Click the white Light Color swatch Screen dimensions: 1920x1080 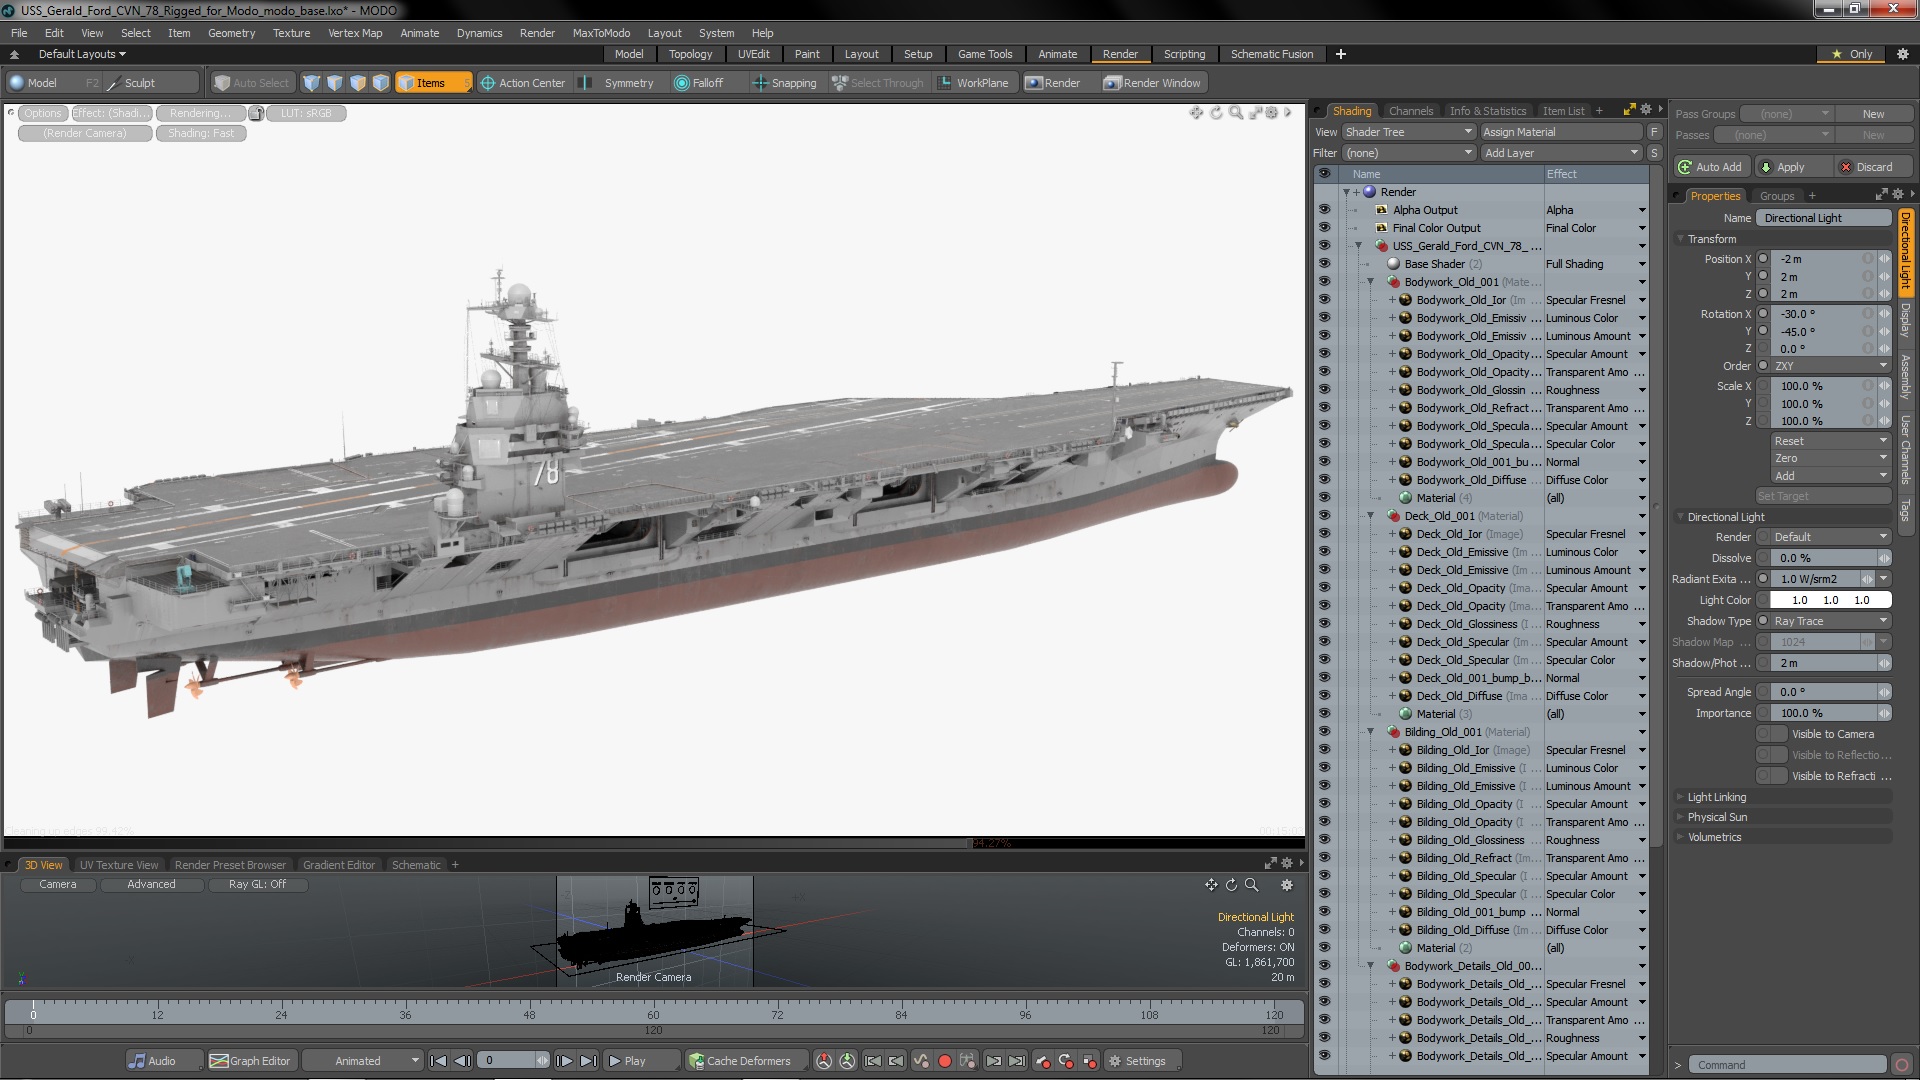click(x=1830, y=600)
